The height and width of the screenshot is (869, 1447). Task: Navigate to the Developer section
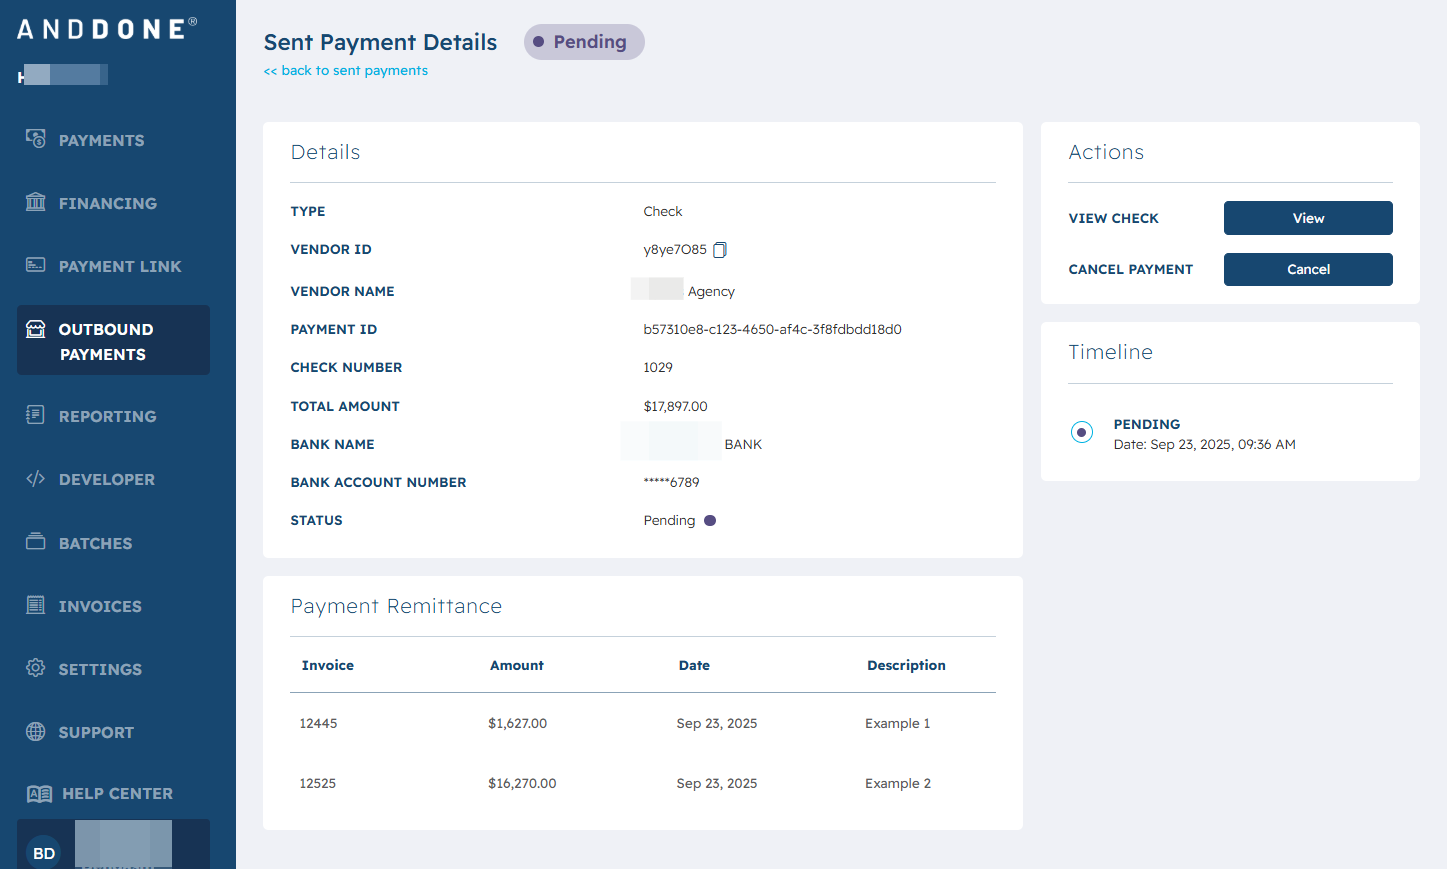click(107, 479)
